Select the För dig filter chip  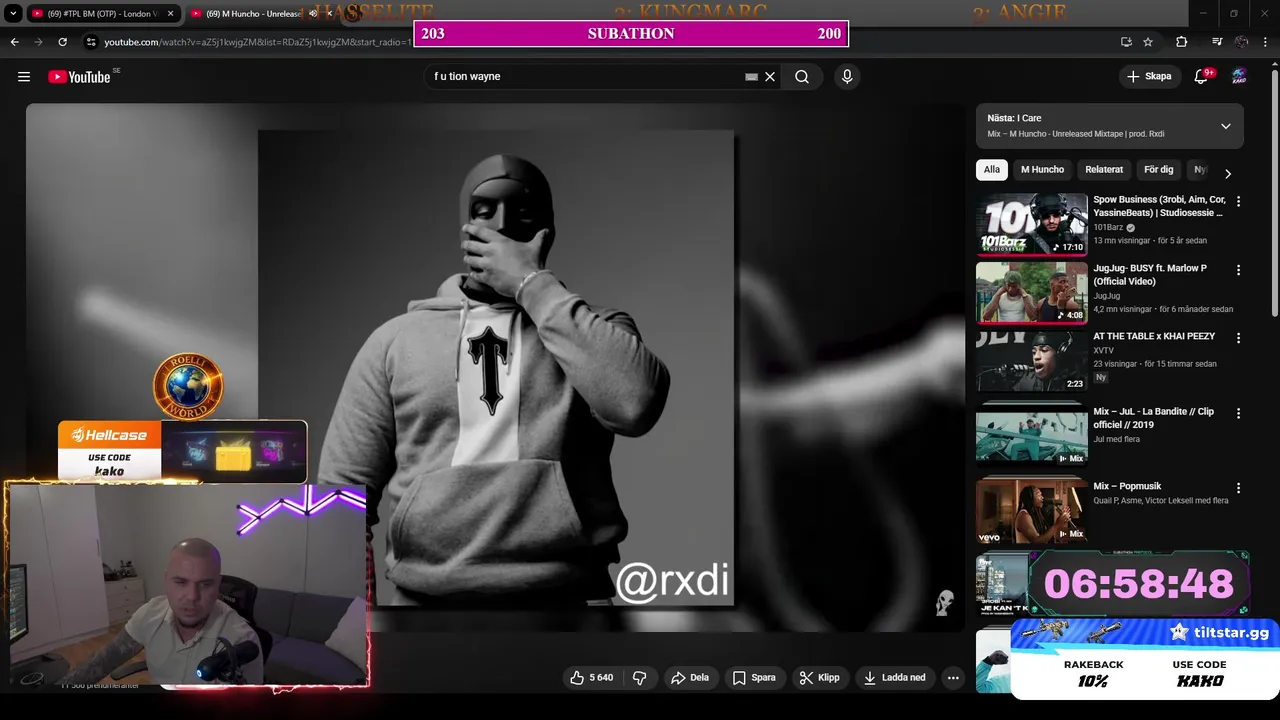pyautogui.click(x=1159, y=170)
